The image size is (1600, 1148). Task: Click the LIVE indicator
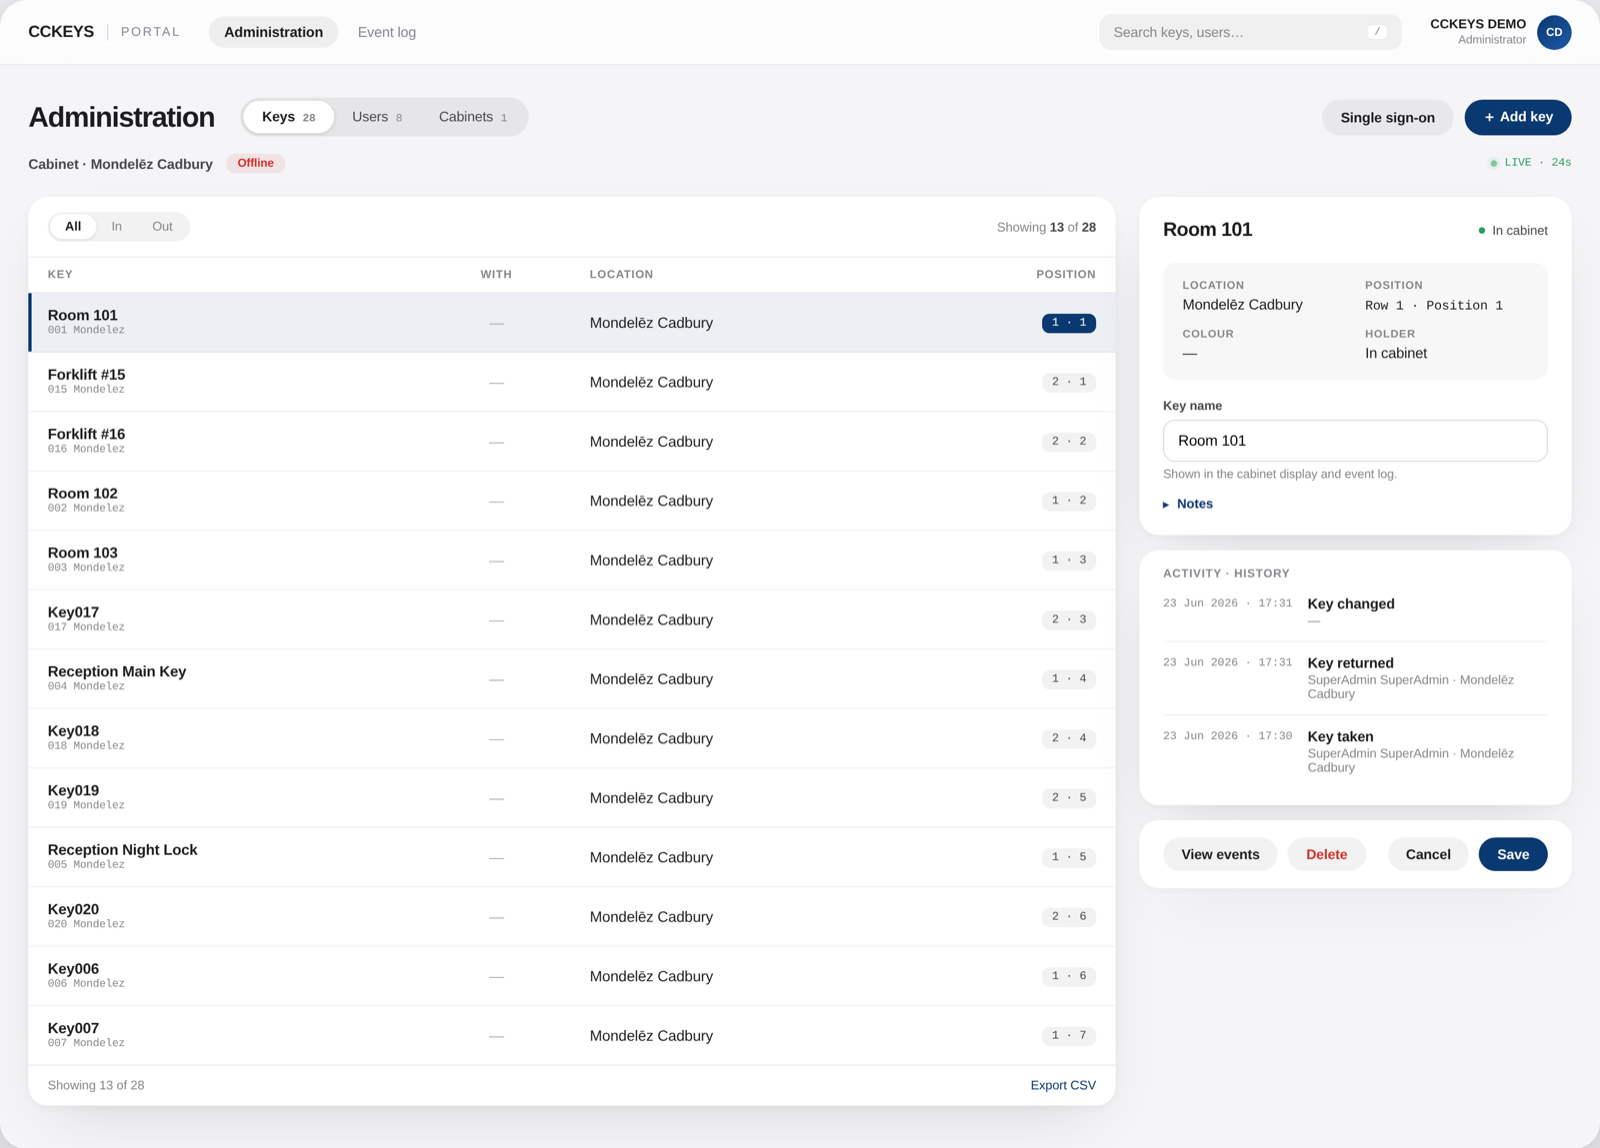click(1530, 162)
